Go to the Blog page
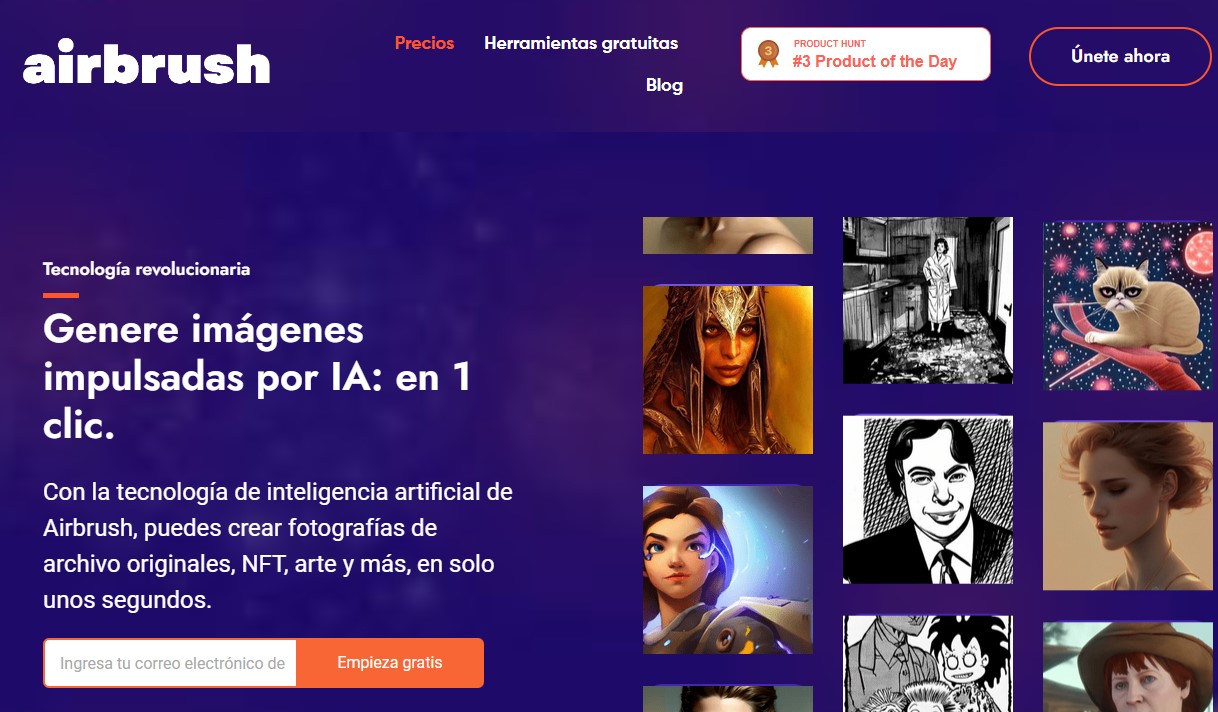Viewport: 1218px width, 712px height. coord(664,85)
